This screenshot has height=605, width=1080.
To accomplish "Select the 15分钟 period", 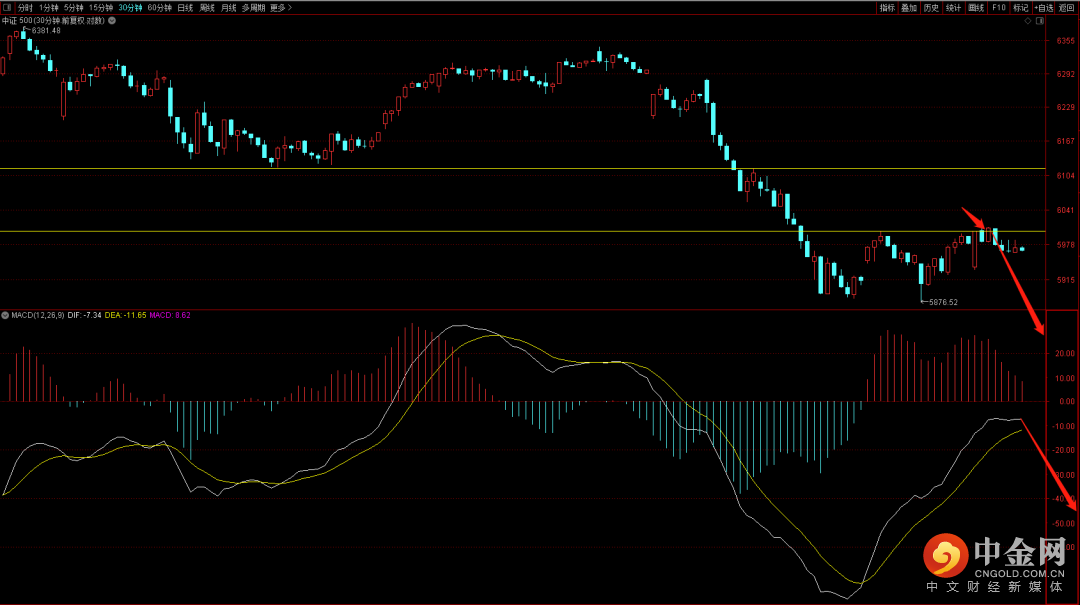I will coord(101,7).
